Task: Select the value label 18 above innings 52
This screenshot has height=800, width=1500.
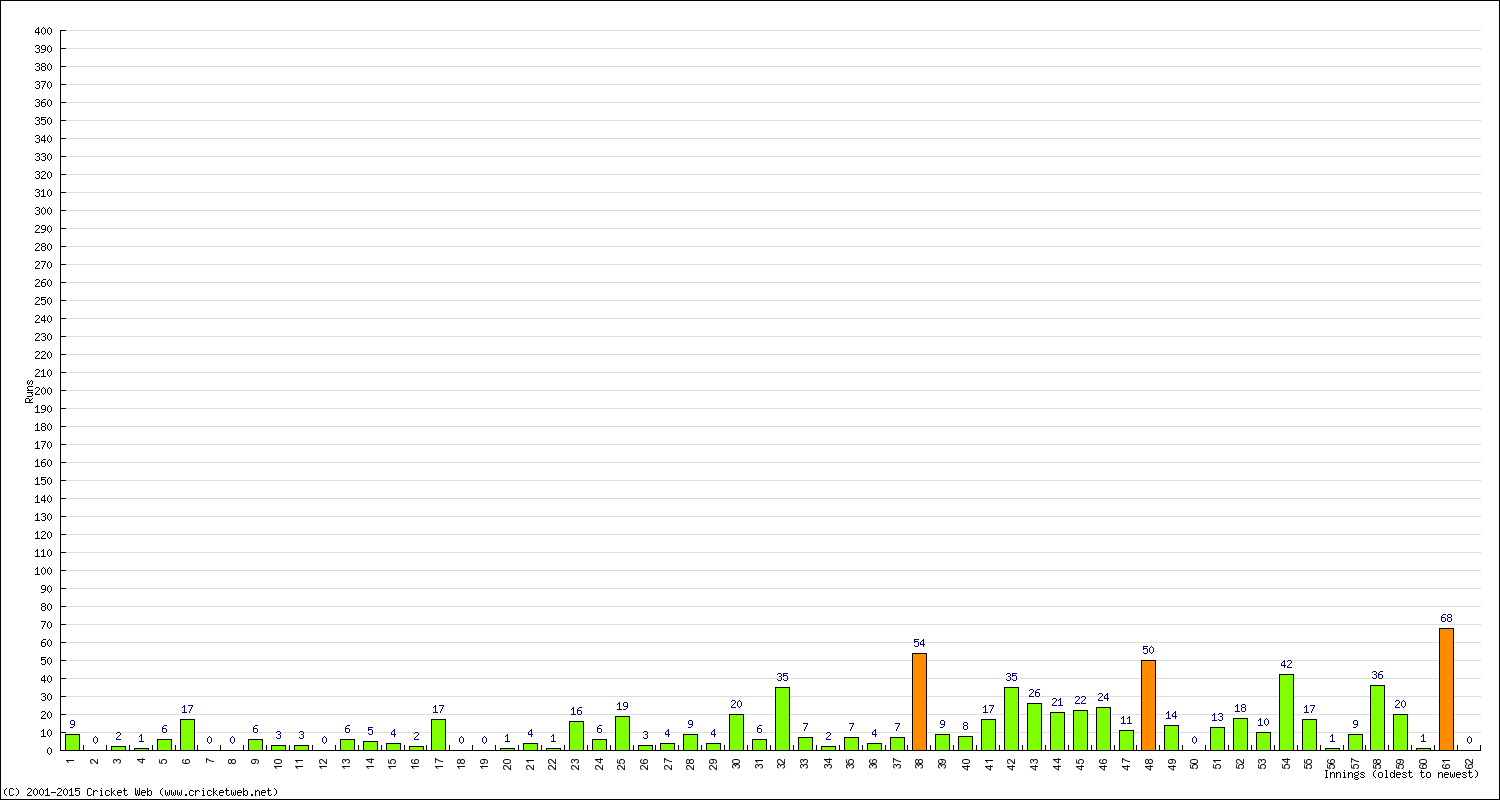Action: click(x=1240, y=708)
